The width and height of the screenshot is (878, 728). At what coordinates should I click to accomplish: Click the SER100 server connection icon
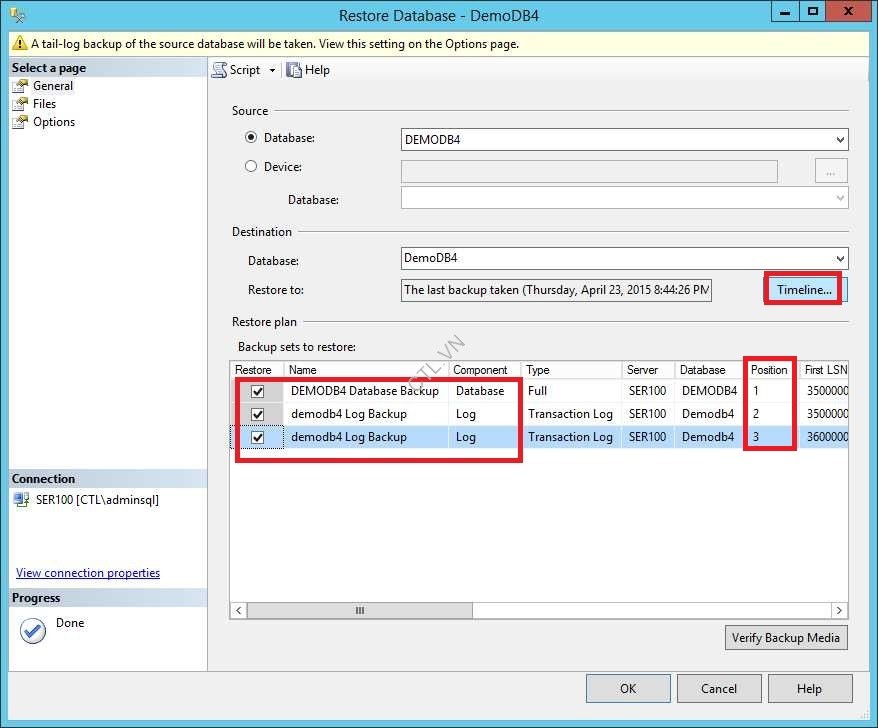click(21, 500)
